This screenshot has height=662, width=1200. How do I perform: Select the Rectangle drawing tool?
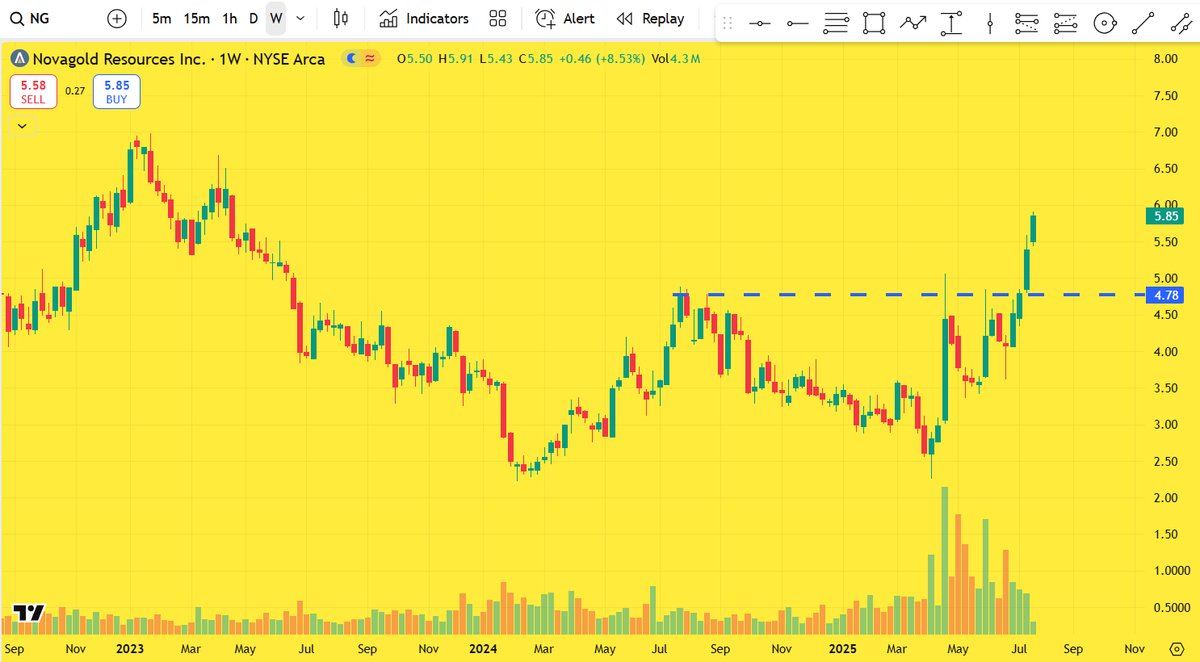(x=875, y=22)
